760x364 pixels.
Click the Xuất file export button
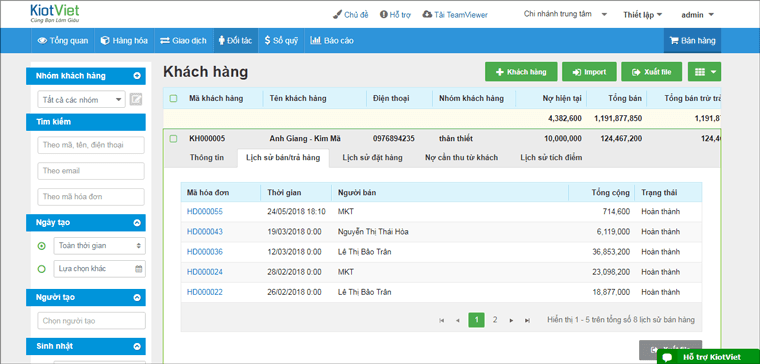tap(652, 72)
